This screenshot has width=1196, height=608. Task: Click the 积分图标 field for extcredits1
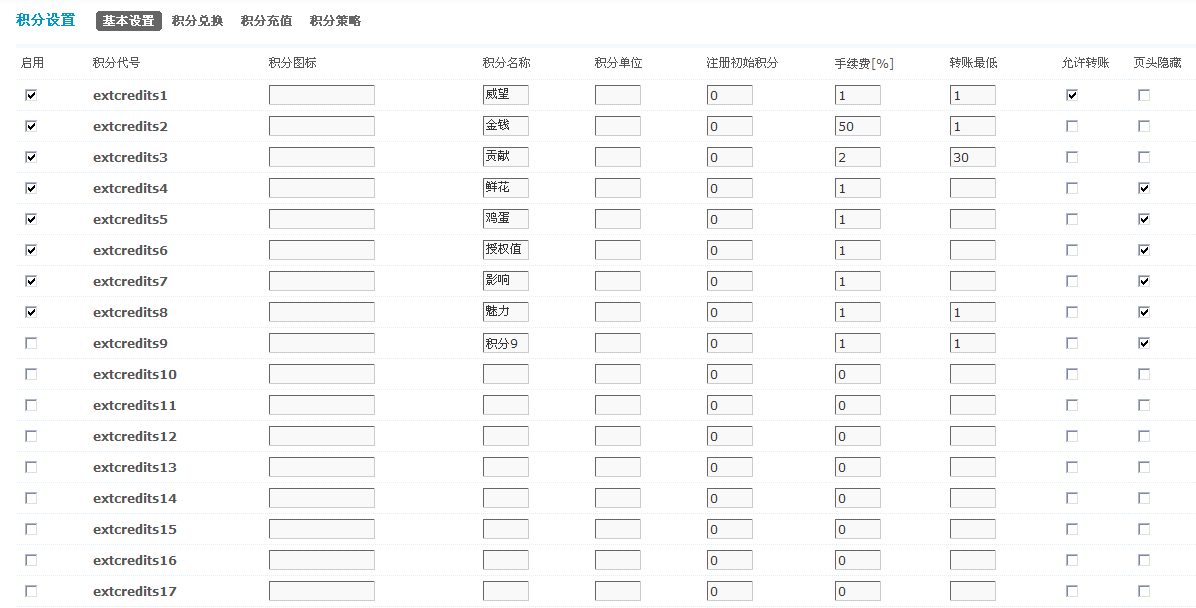coord(321,94)
